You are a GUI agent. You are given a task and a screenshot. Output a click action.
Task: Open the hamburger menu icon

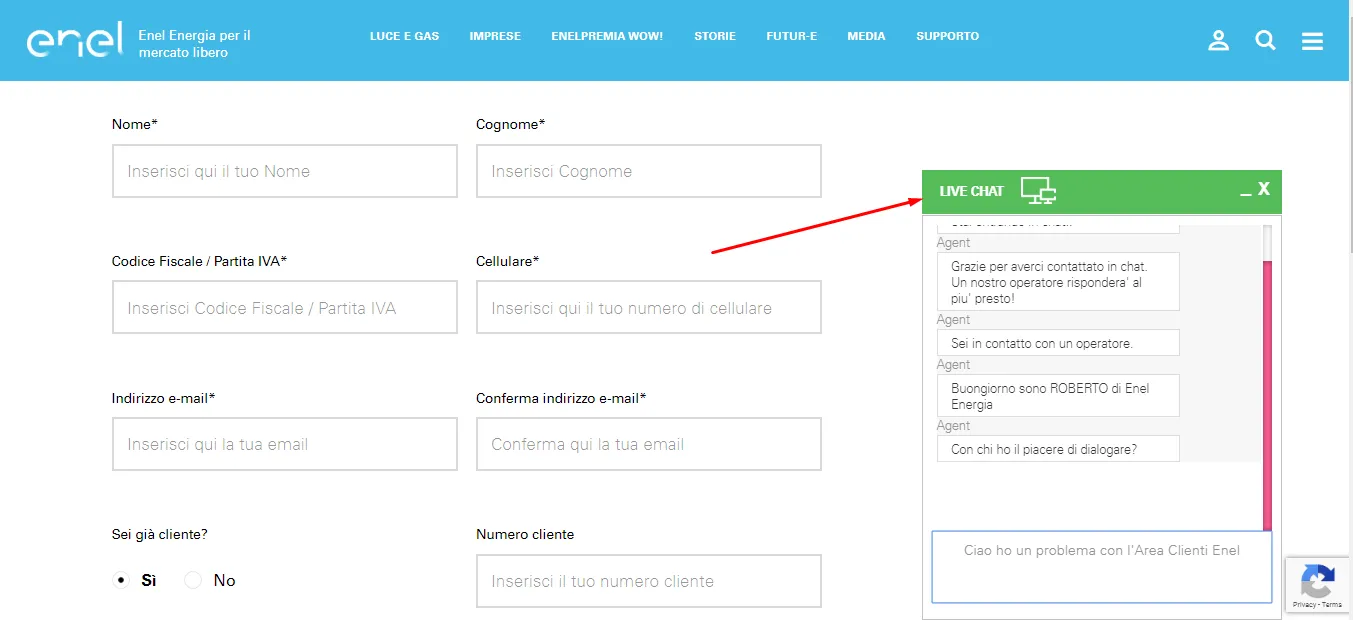click(1312, 41)
